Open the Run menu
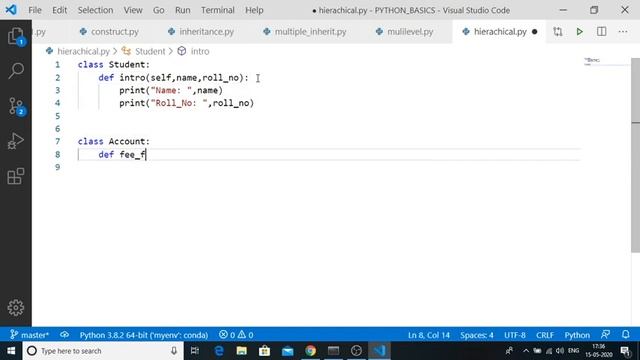This screenshot has width=640, height=360. point(182,10)
